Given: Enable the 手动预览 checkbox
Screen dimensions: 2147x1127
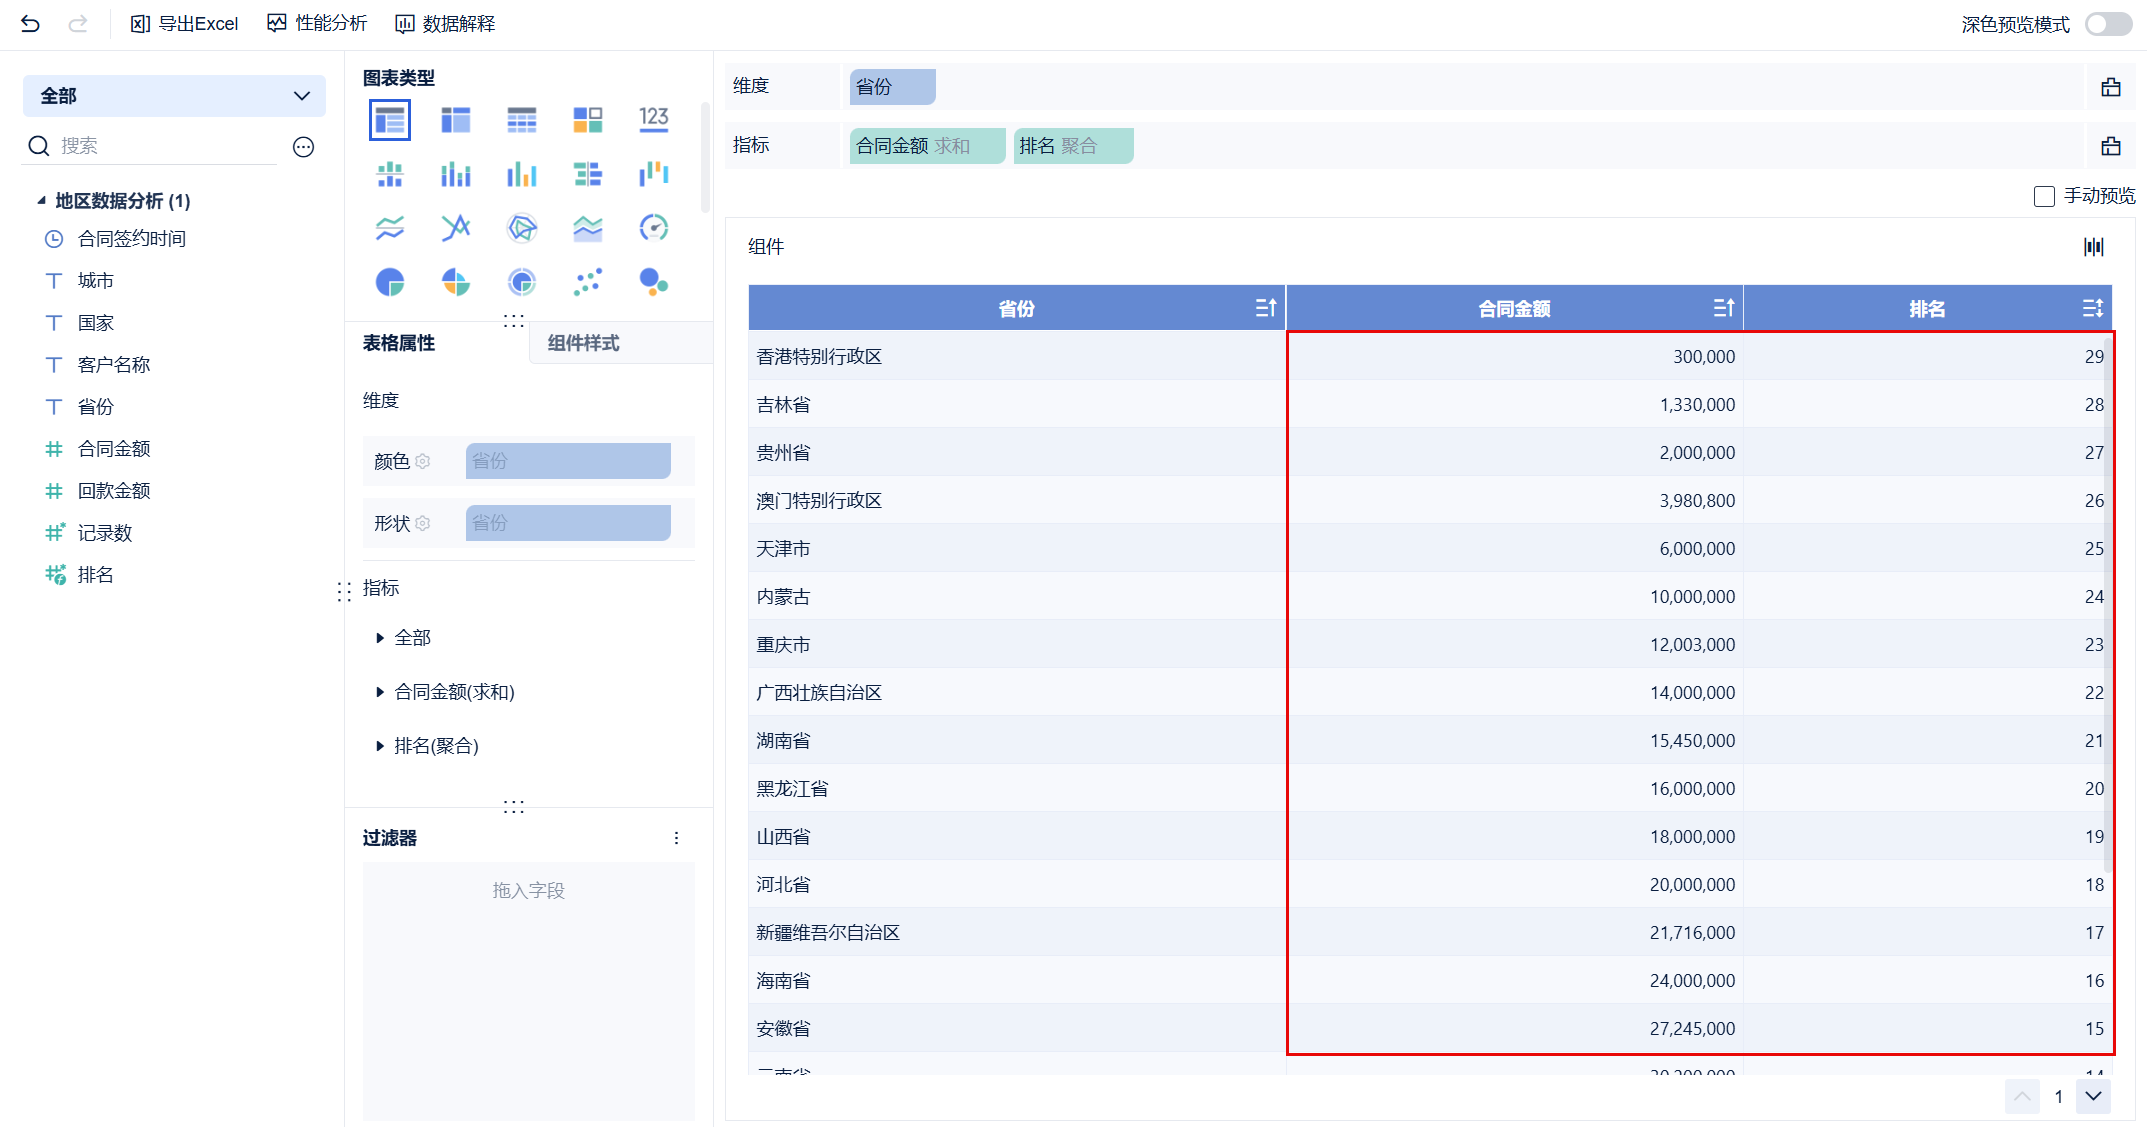Looking at the screenshot, I should click(x=2044, y=196).
